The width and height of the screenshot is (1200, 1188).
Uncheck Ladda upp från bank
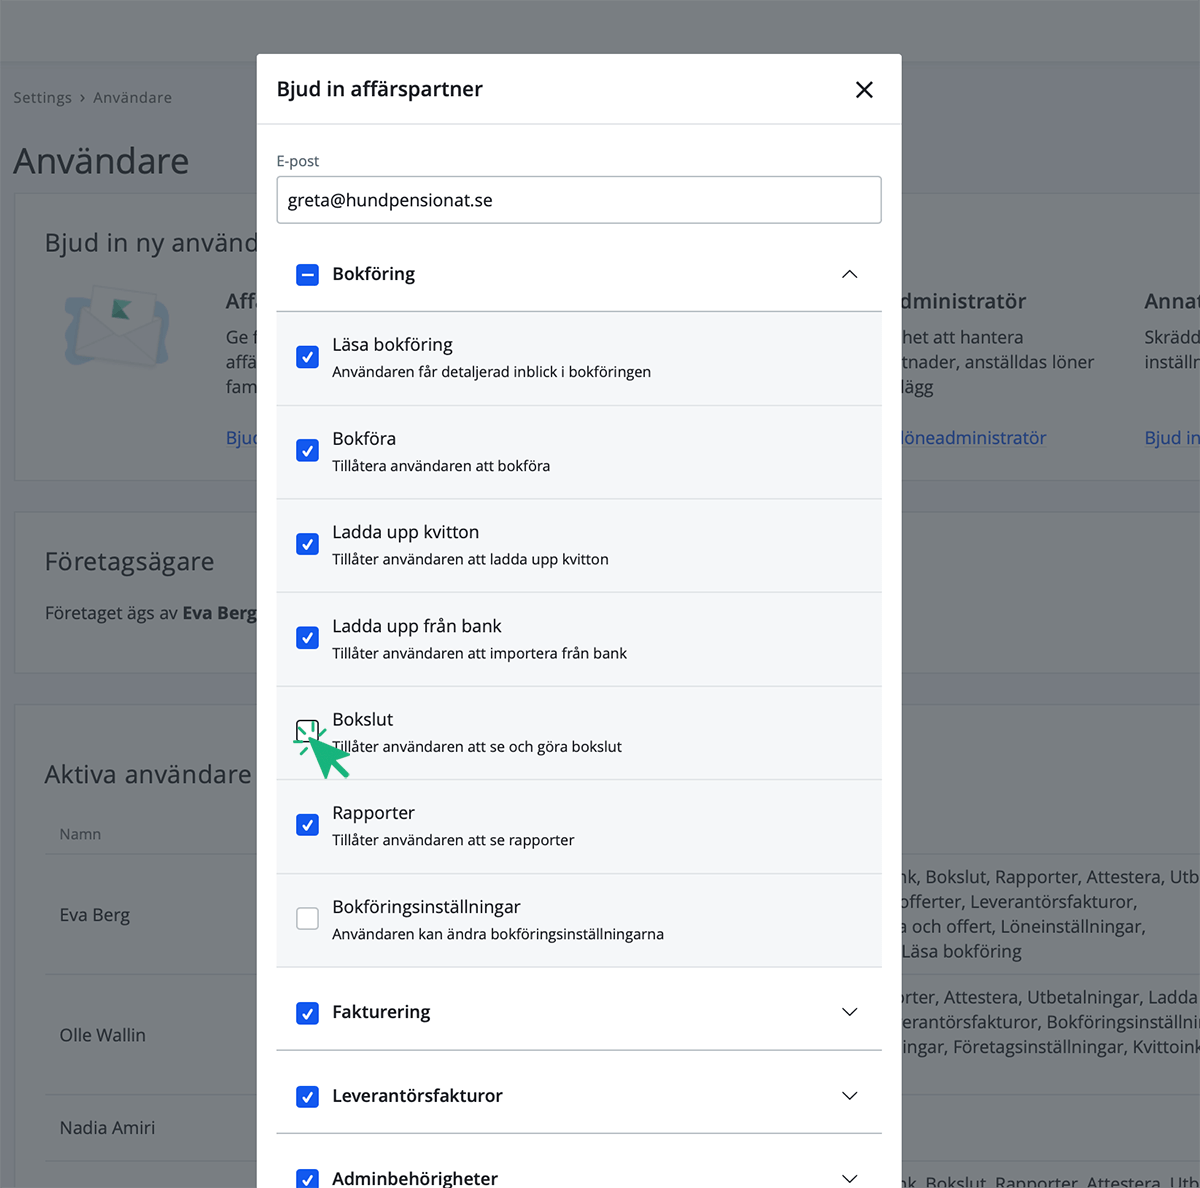pyautogui.click(x=308, y=638)
